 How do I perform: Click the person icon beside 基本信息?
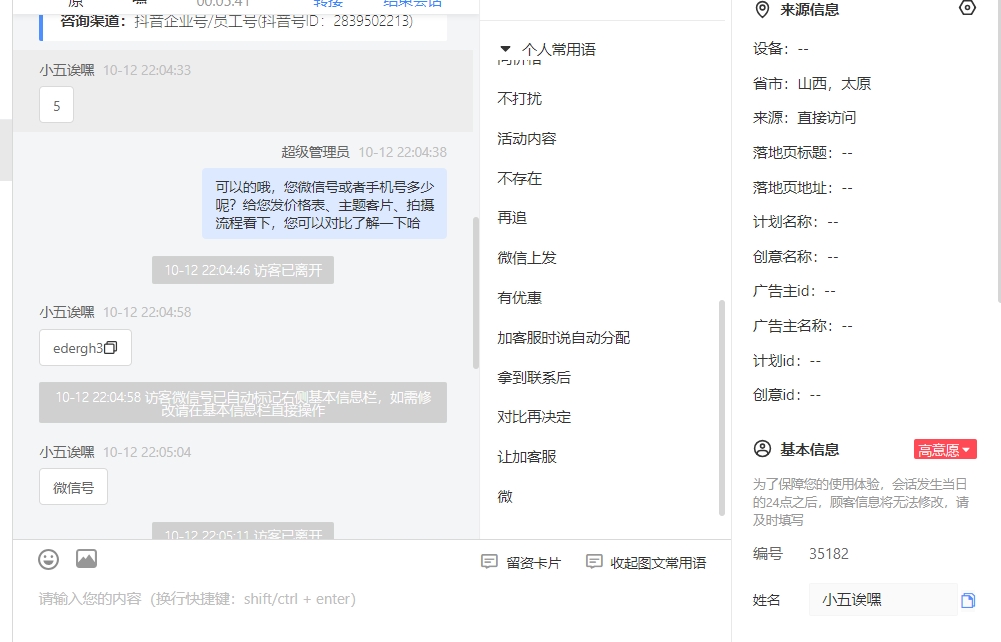762,449
